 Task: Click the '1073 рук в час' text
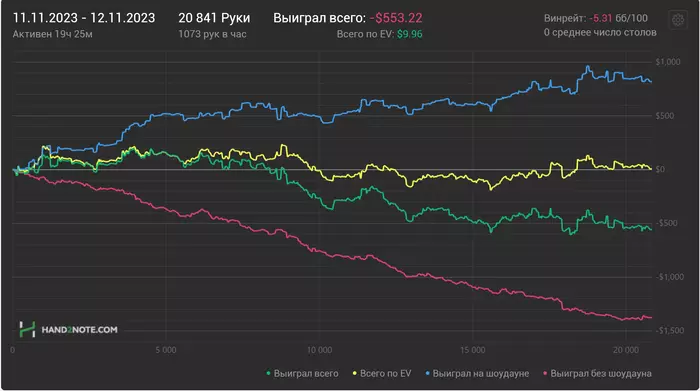click(212, 34)
